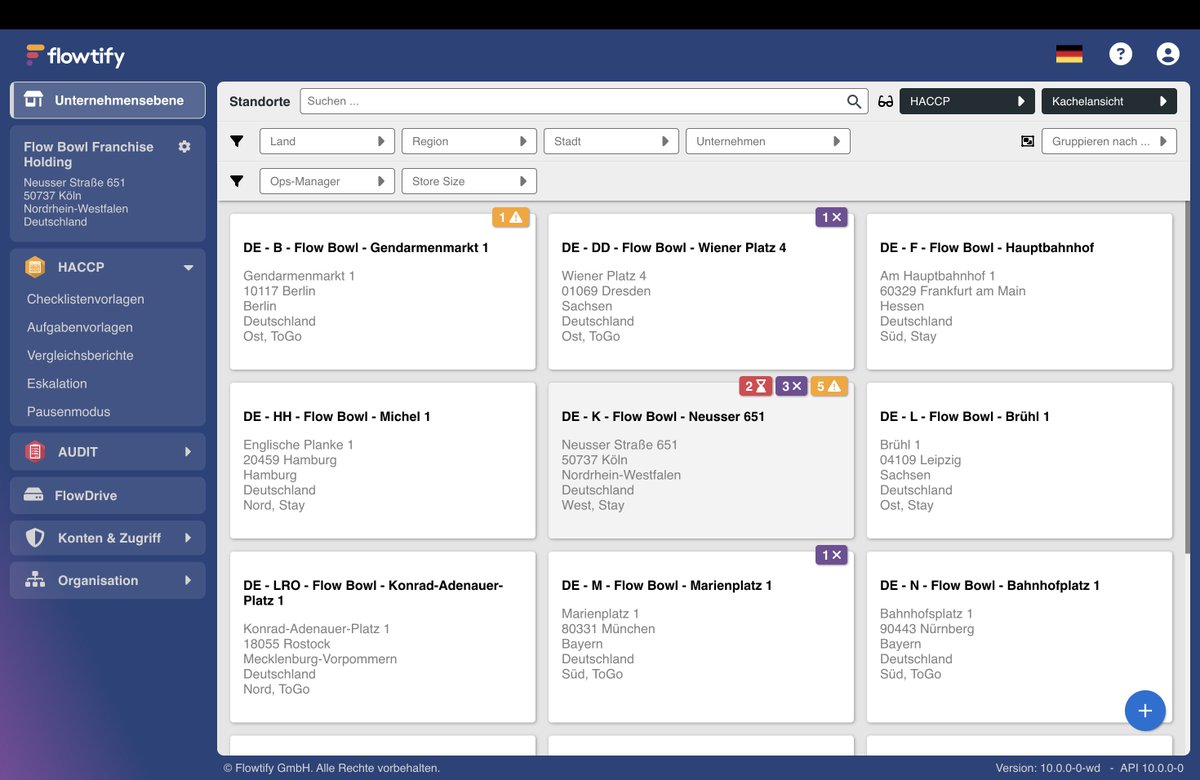
Task: Open the DE - N Bahnhofplatz 1 card
Action: [1019, 636]
